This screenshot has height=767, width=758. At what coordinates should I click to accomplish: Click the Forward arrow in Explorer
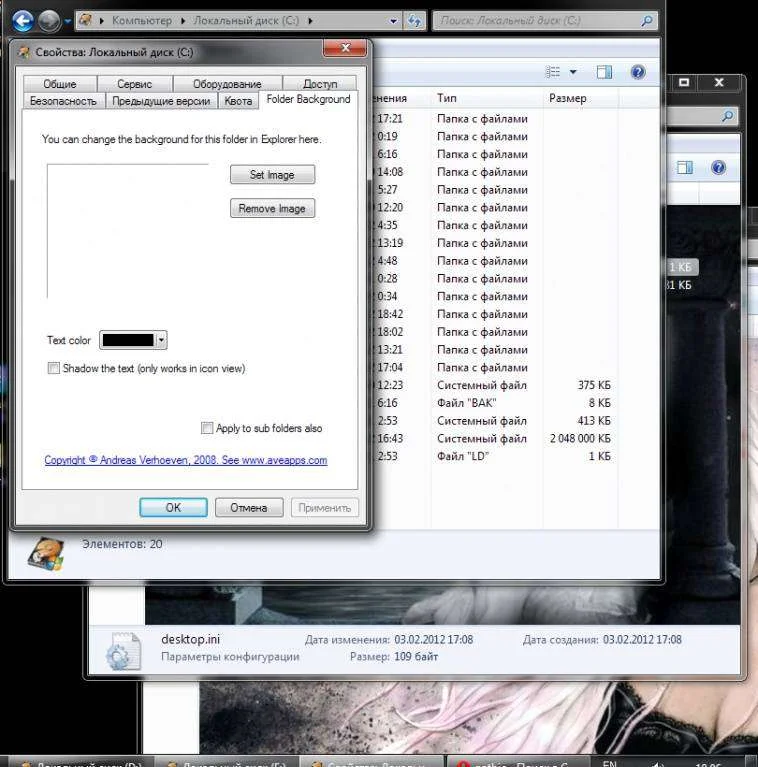49,21
